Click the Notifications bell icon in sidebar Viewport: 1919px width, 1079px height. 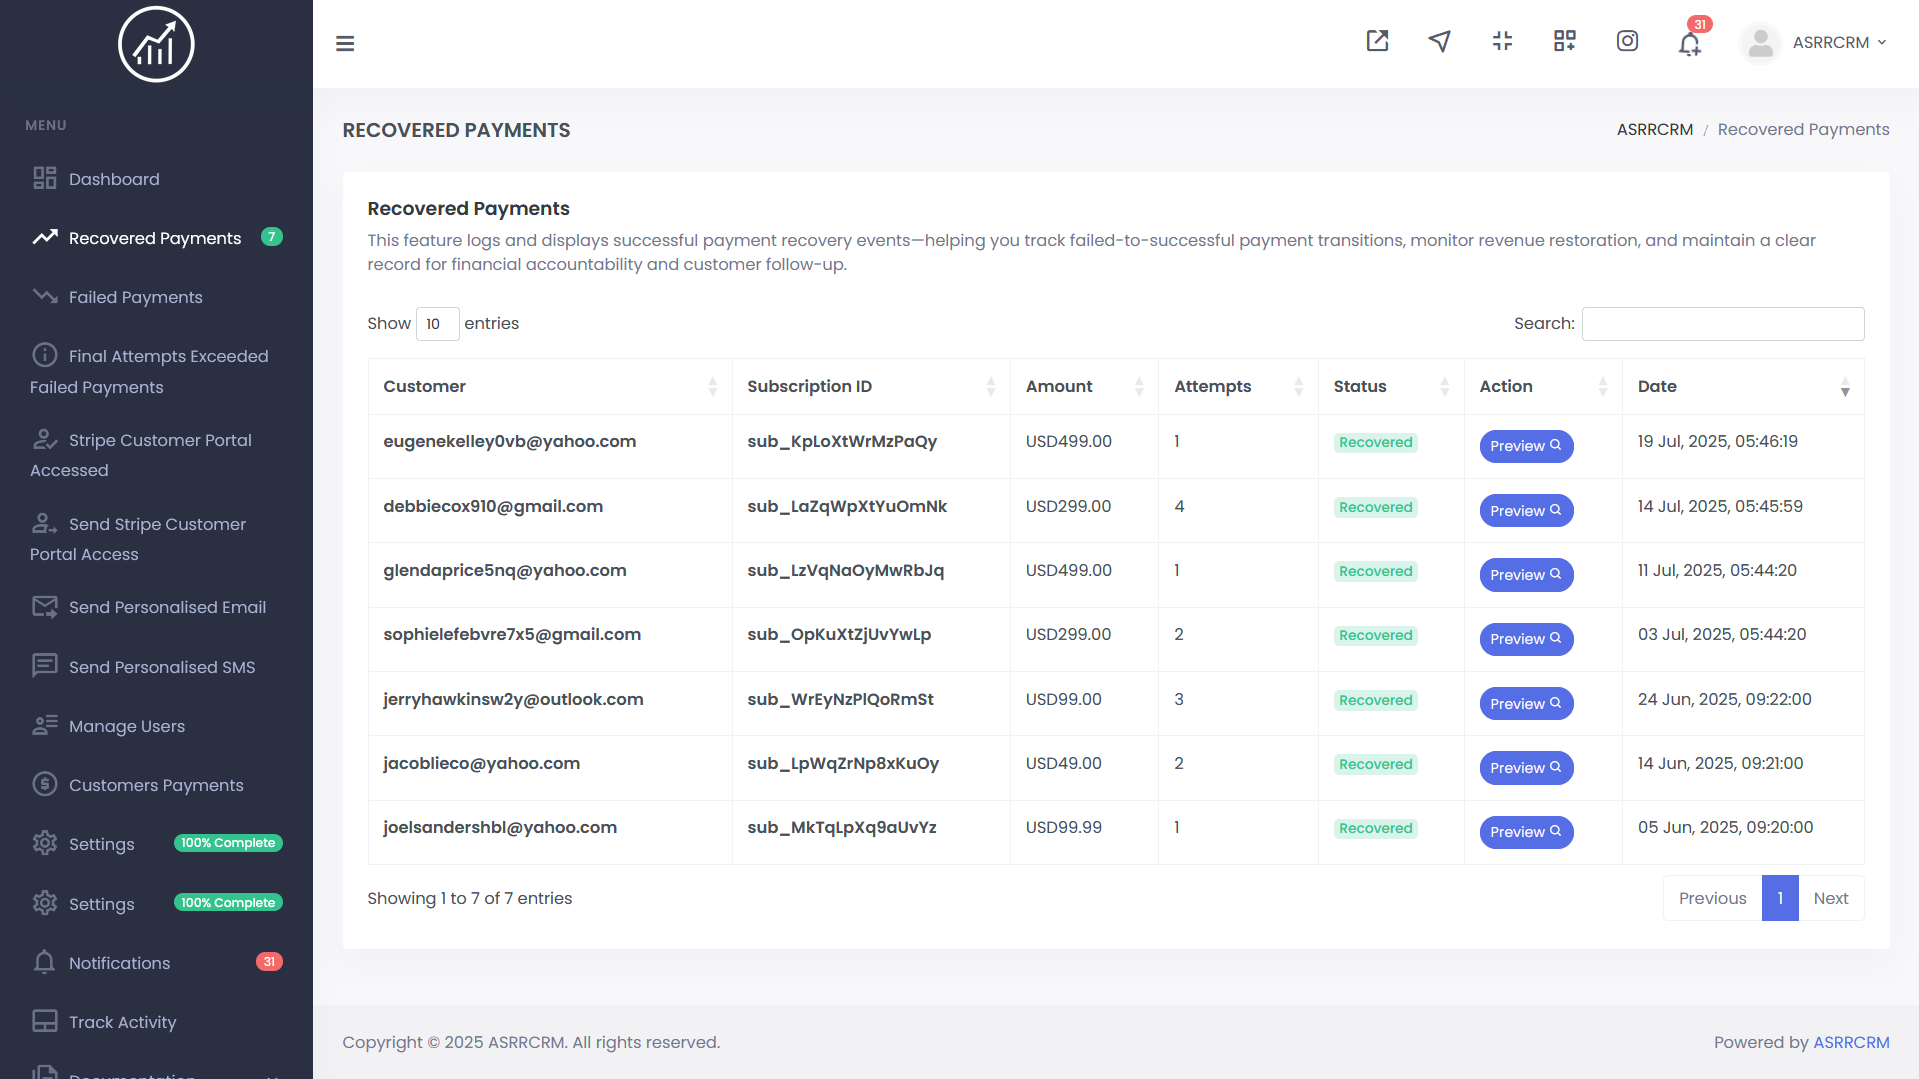pos(45,962)
